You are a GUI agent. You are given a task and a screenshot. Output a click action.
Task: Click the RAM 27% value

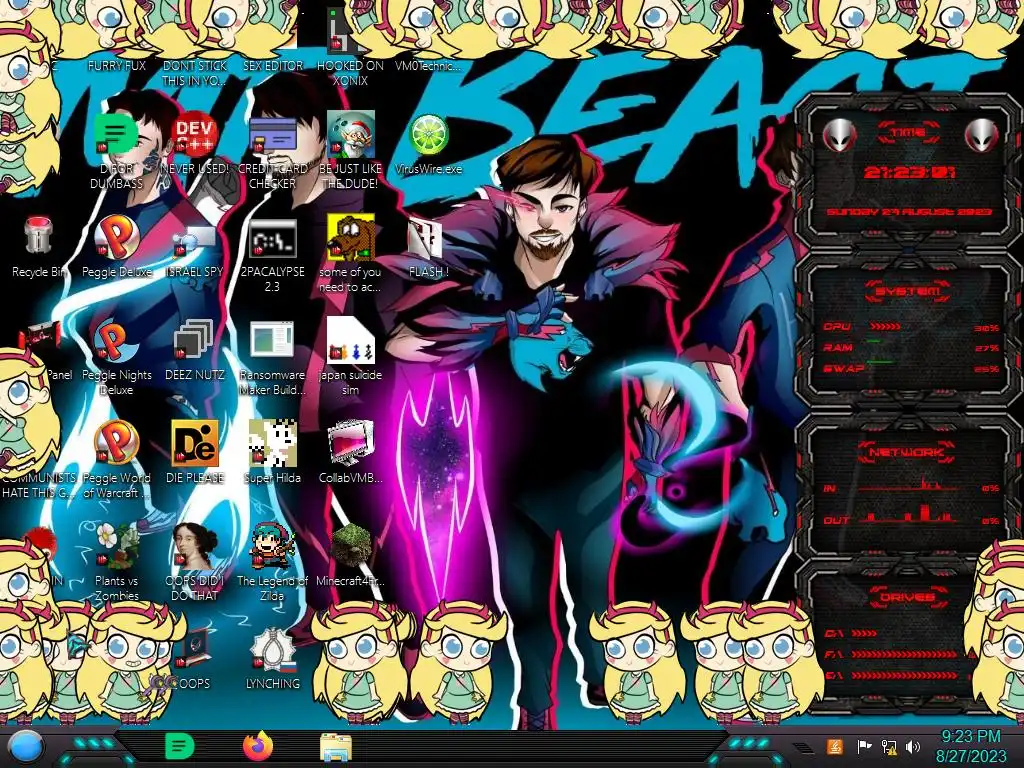tap(987, 348)
